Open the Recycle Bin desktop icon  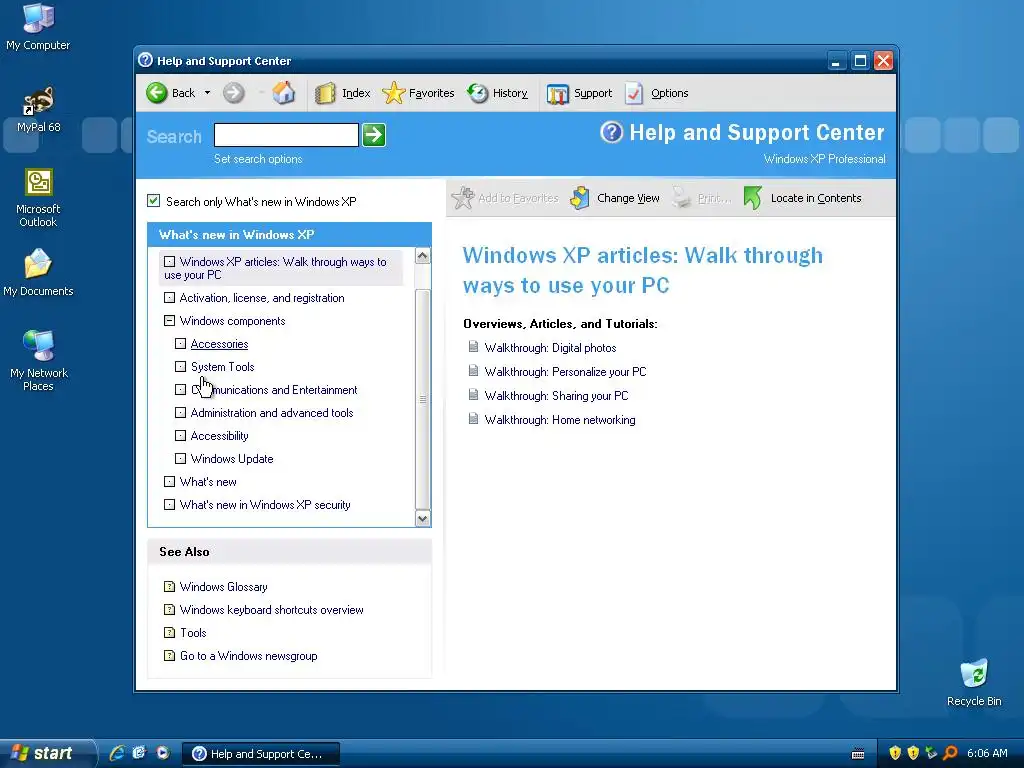click(974, 682)
